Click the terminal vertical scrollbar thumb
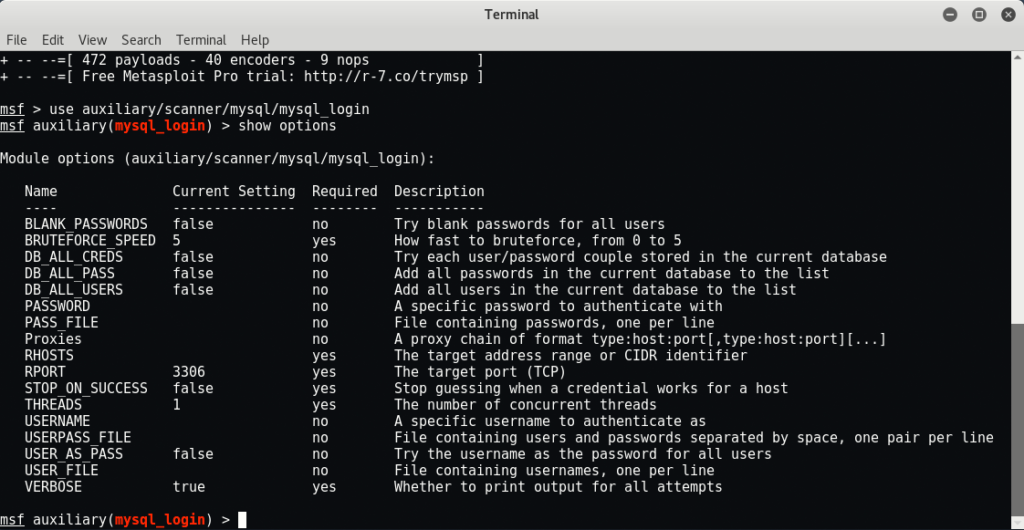Screen dimensions: 1024x530 pyautogui.click(x=1017, y=419)
